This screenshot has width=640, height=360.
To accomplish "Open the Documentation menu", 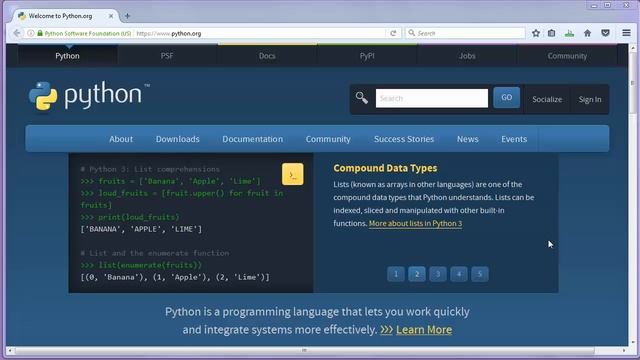I will coord(253,139).
